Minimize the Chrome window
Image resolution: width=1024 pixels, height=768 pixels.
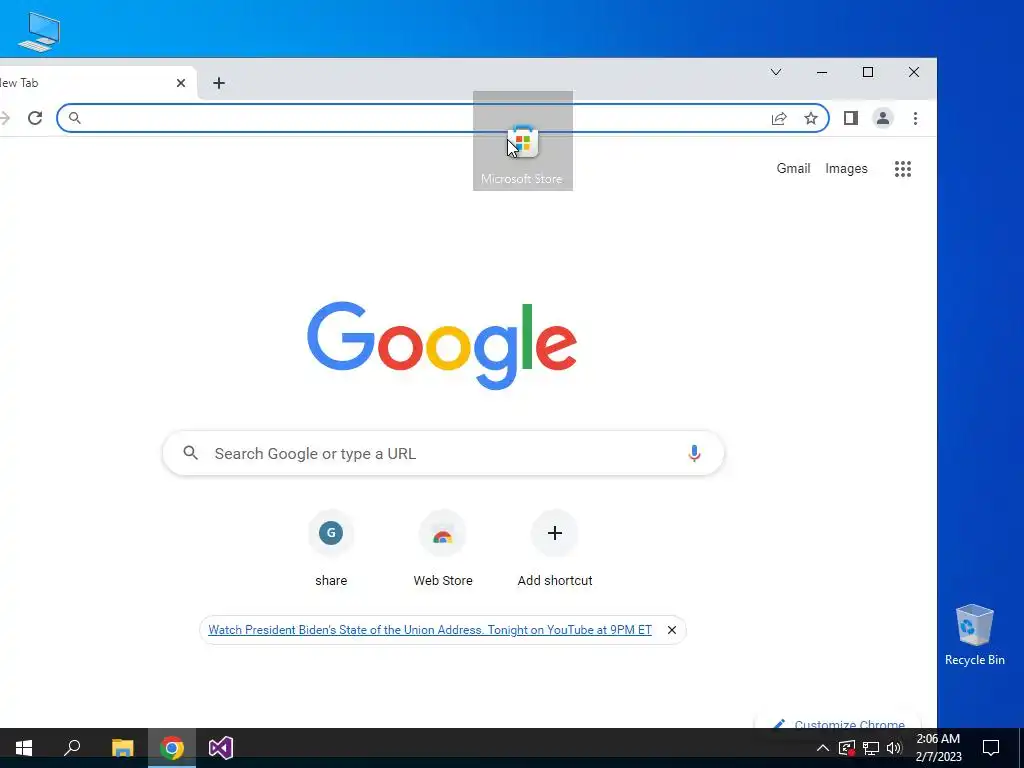pyautogui.click(x=822, y=72)
